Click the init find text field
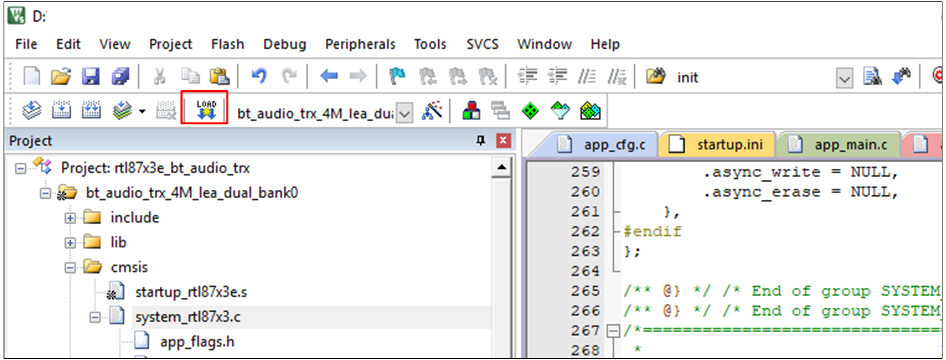This screenshot has height=360, width=946. click(755, 77)
